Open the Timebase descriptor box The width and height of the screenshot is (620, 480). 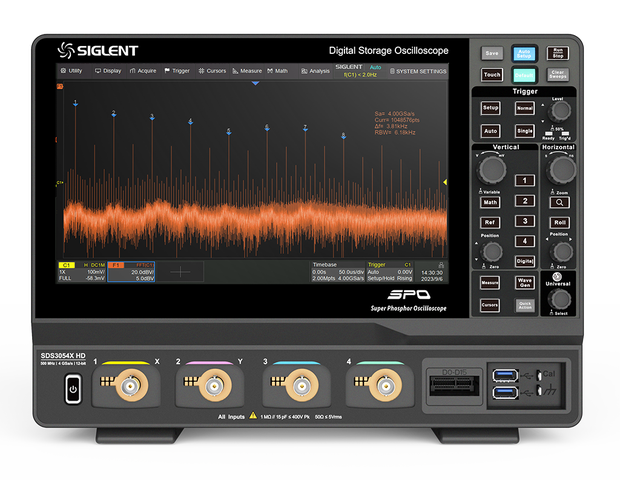[338, 272]
